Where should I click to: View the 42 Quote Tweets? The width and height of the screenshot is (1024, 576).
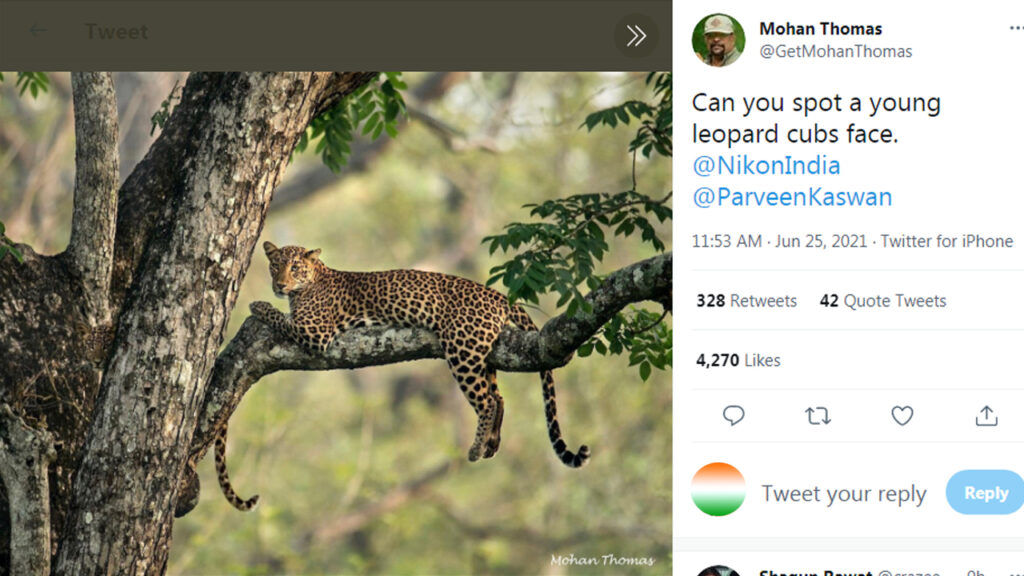[x=882, y=301]
